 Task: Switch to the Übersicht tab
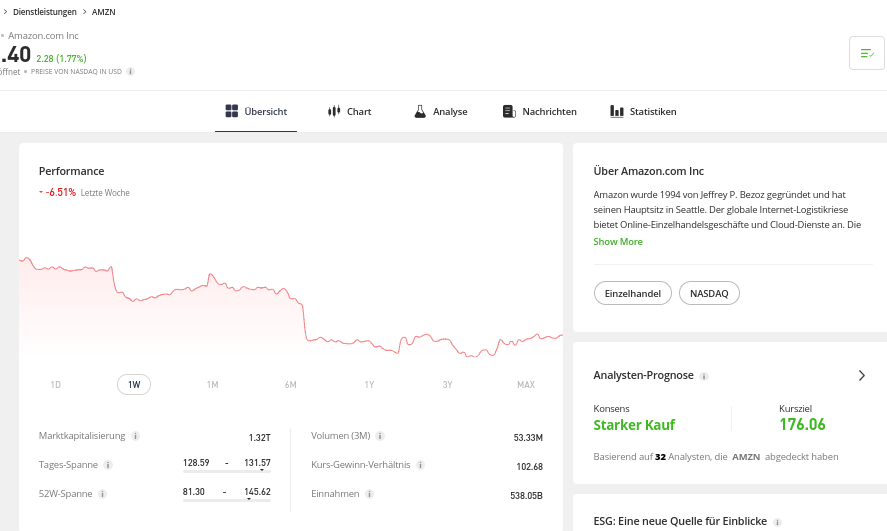pyautogui.click(x=256, y=111)
